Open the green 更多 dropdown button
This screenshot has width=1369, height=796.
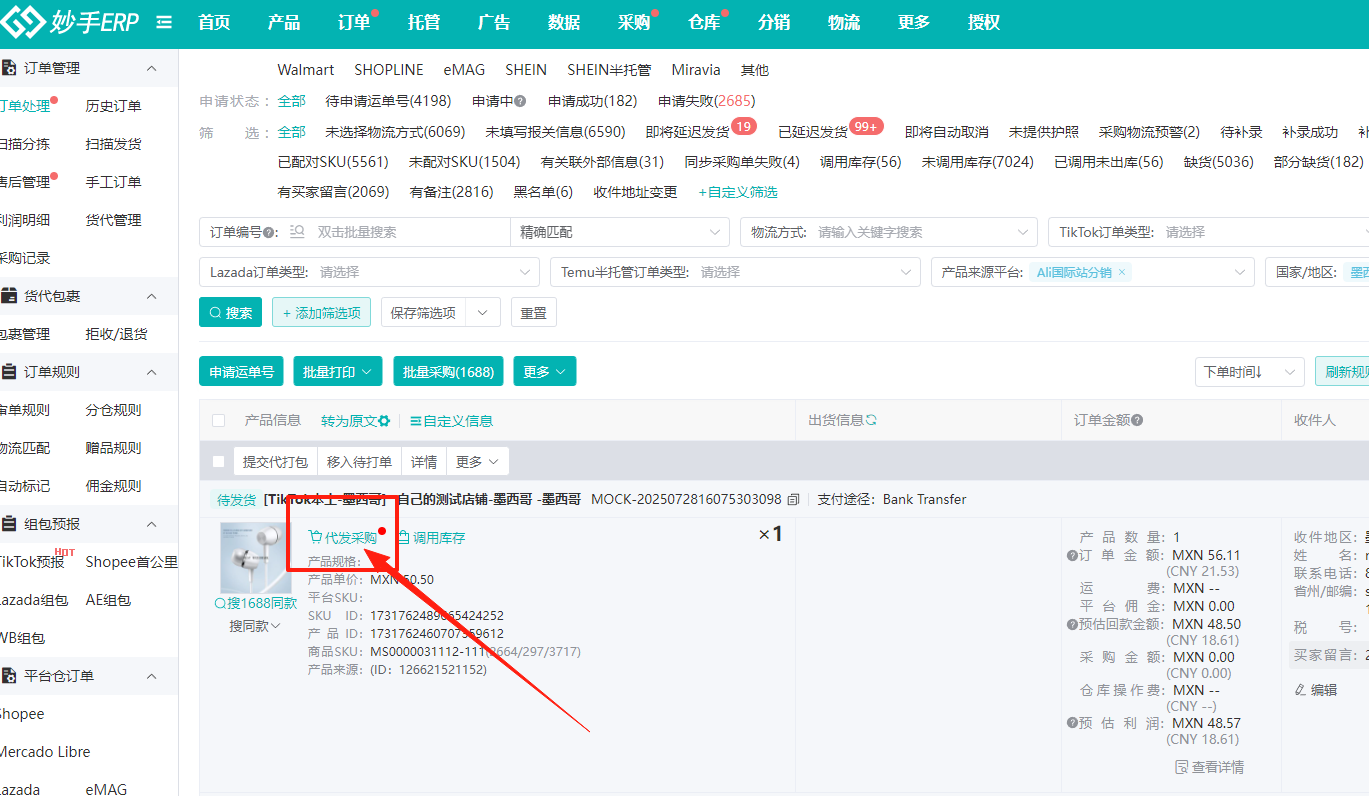pos(545,371)
